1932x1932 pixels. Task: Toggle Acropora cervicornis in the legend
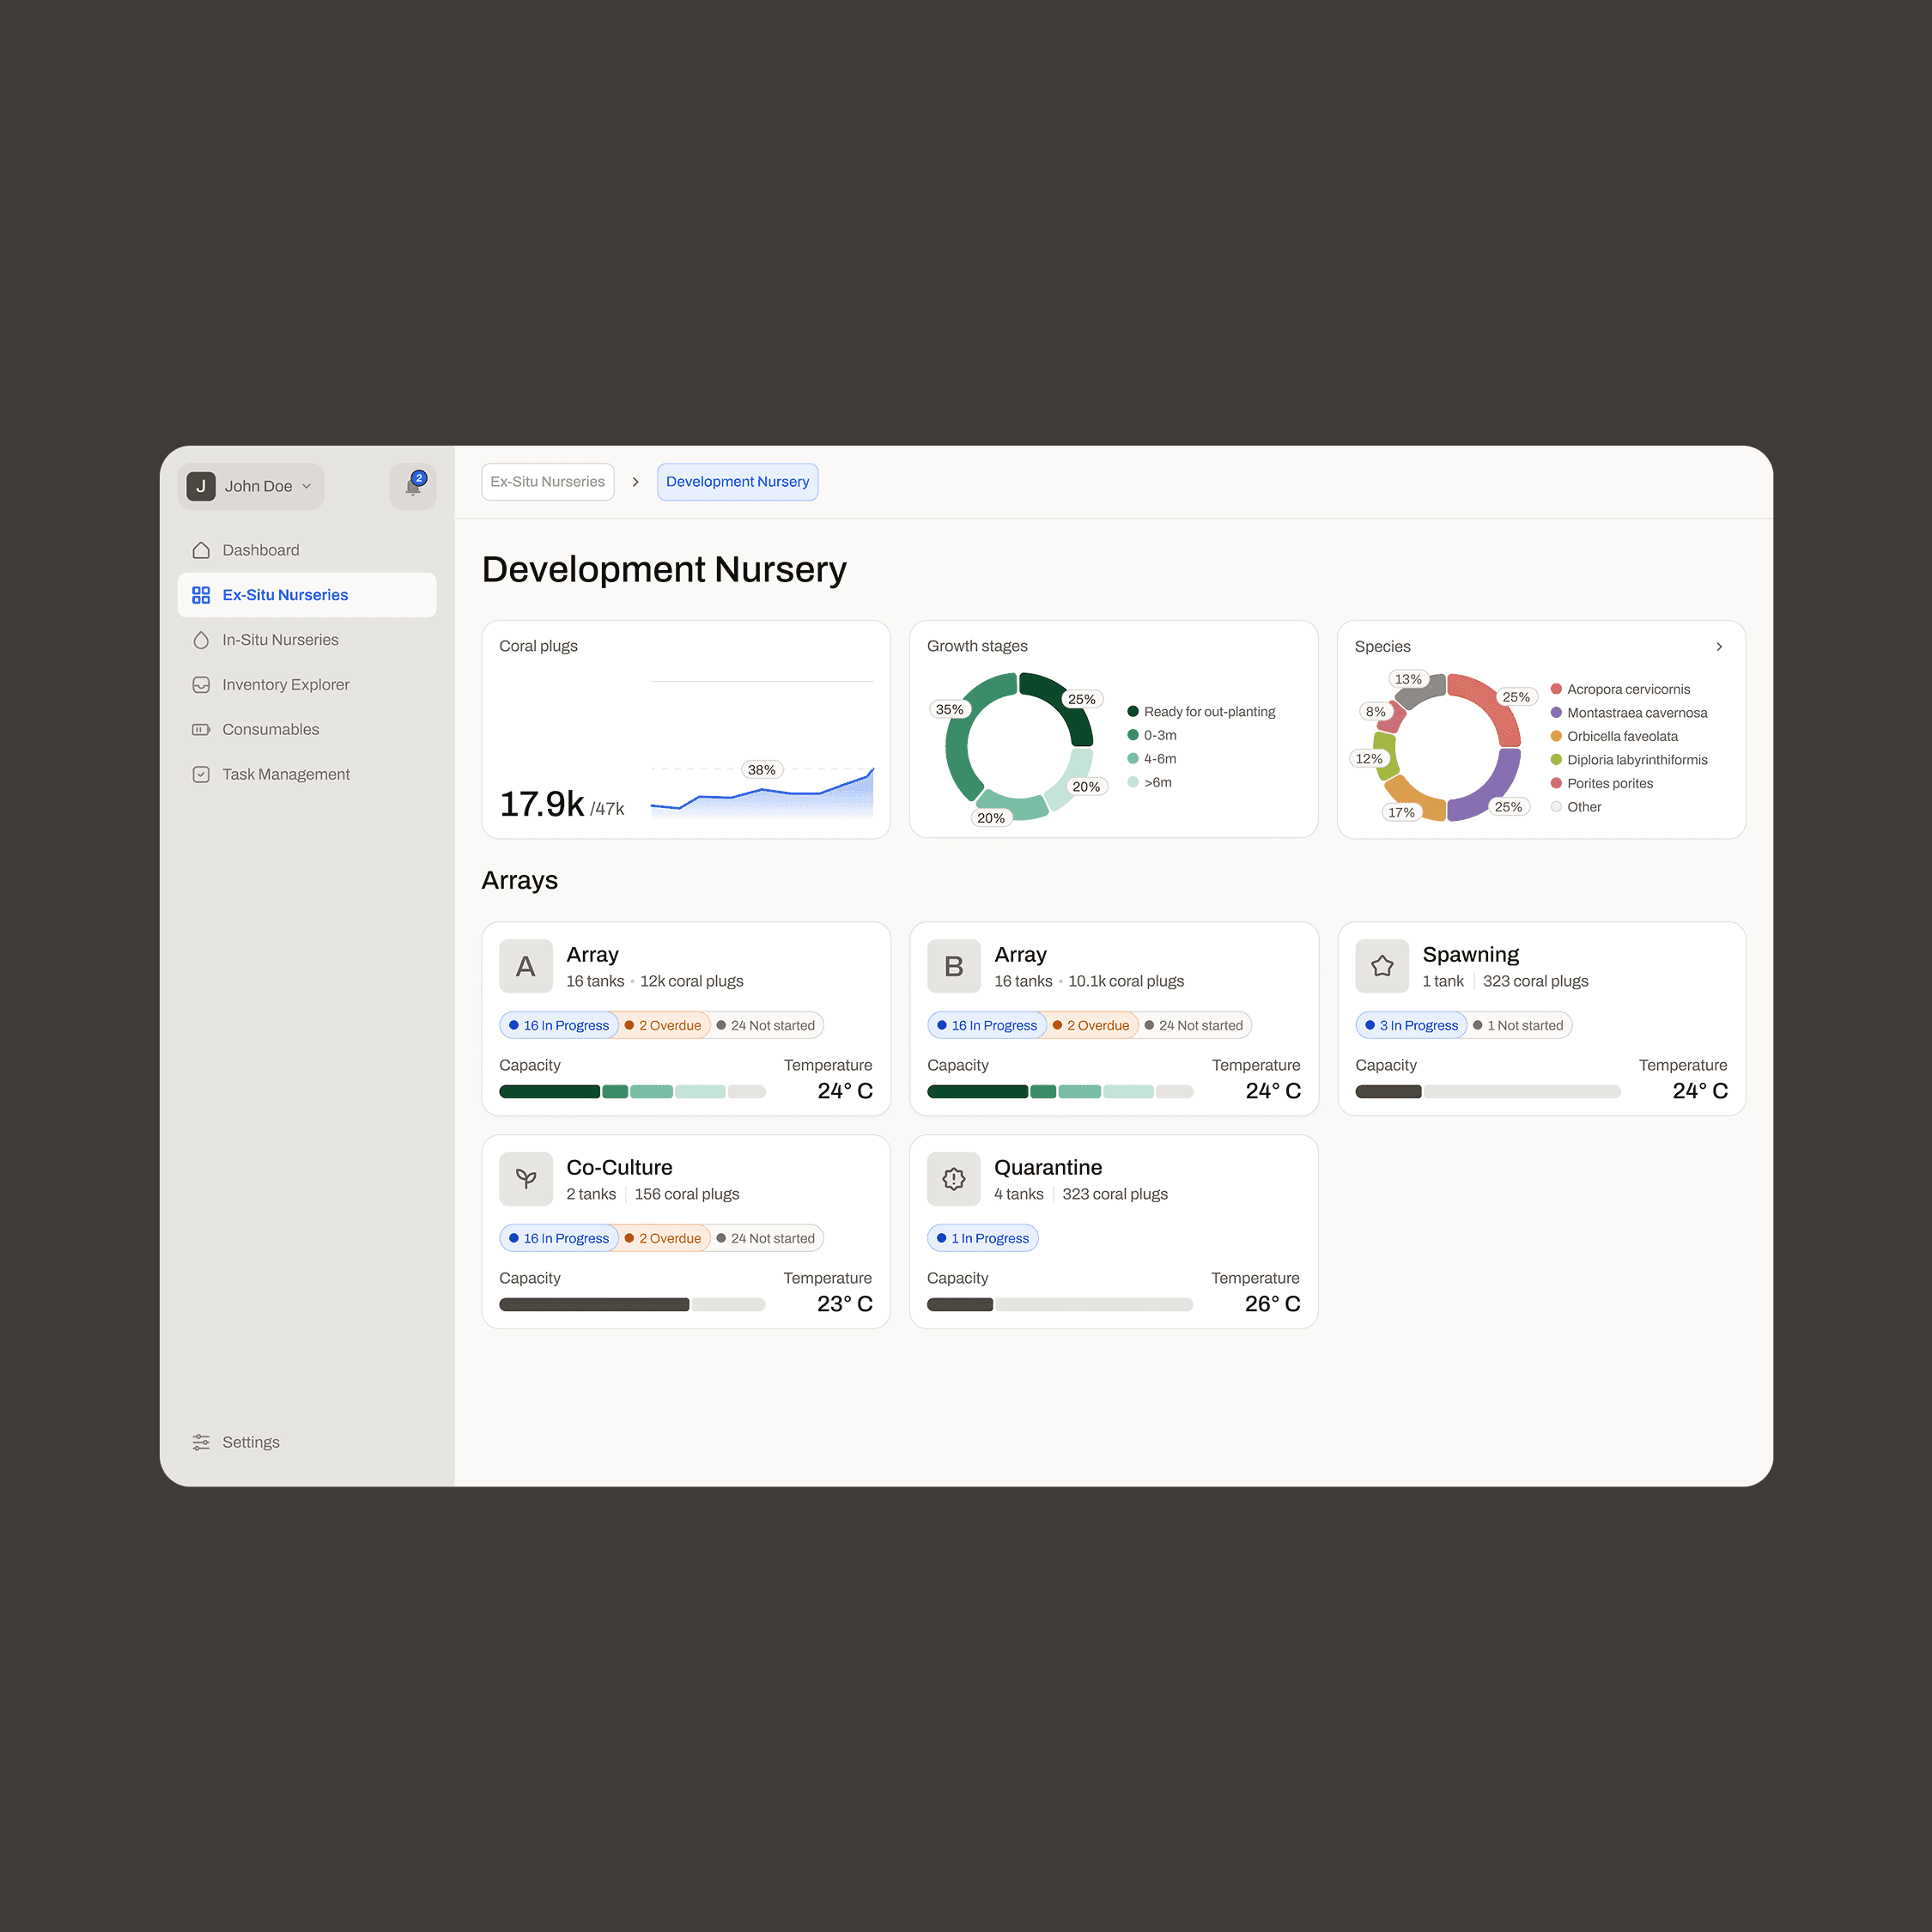1627,689
